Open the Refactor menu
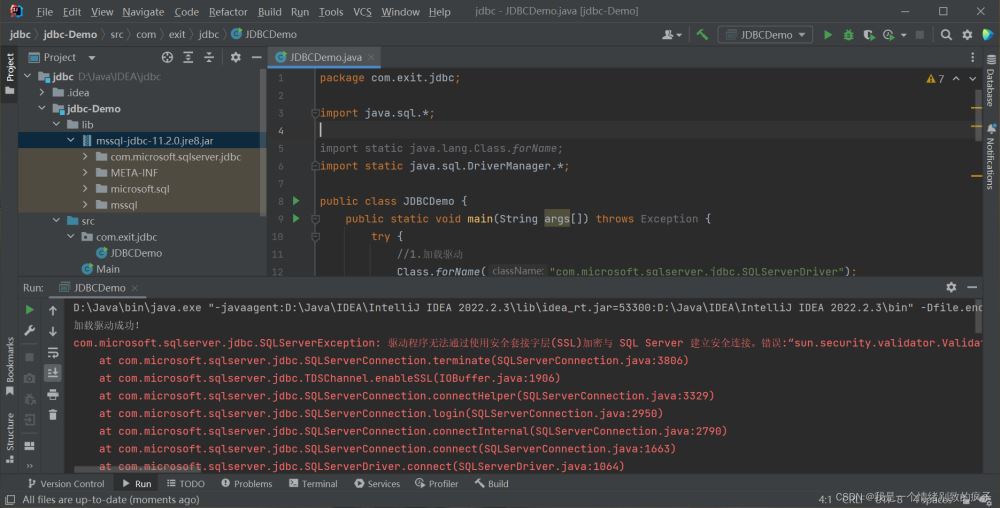Viewport: 1000px width, 508px height. [228, 12]
